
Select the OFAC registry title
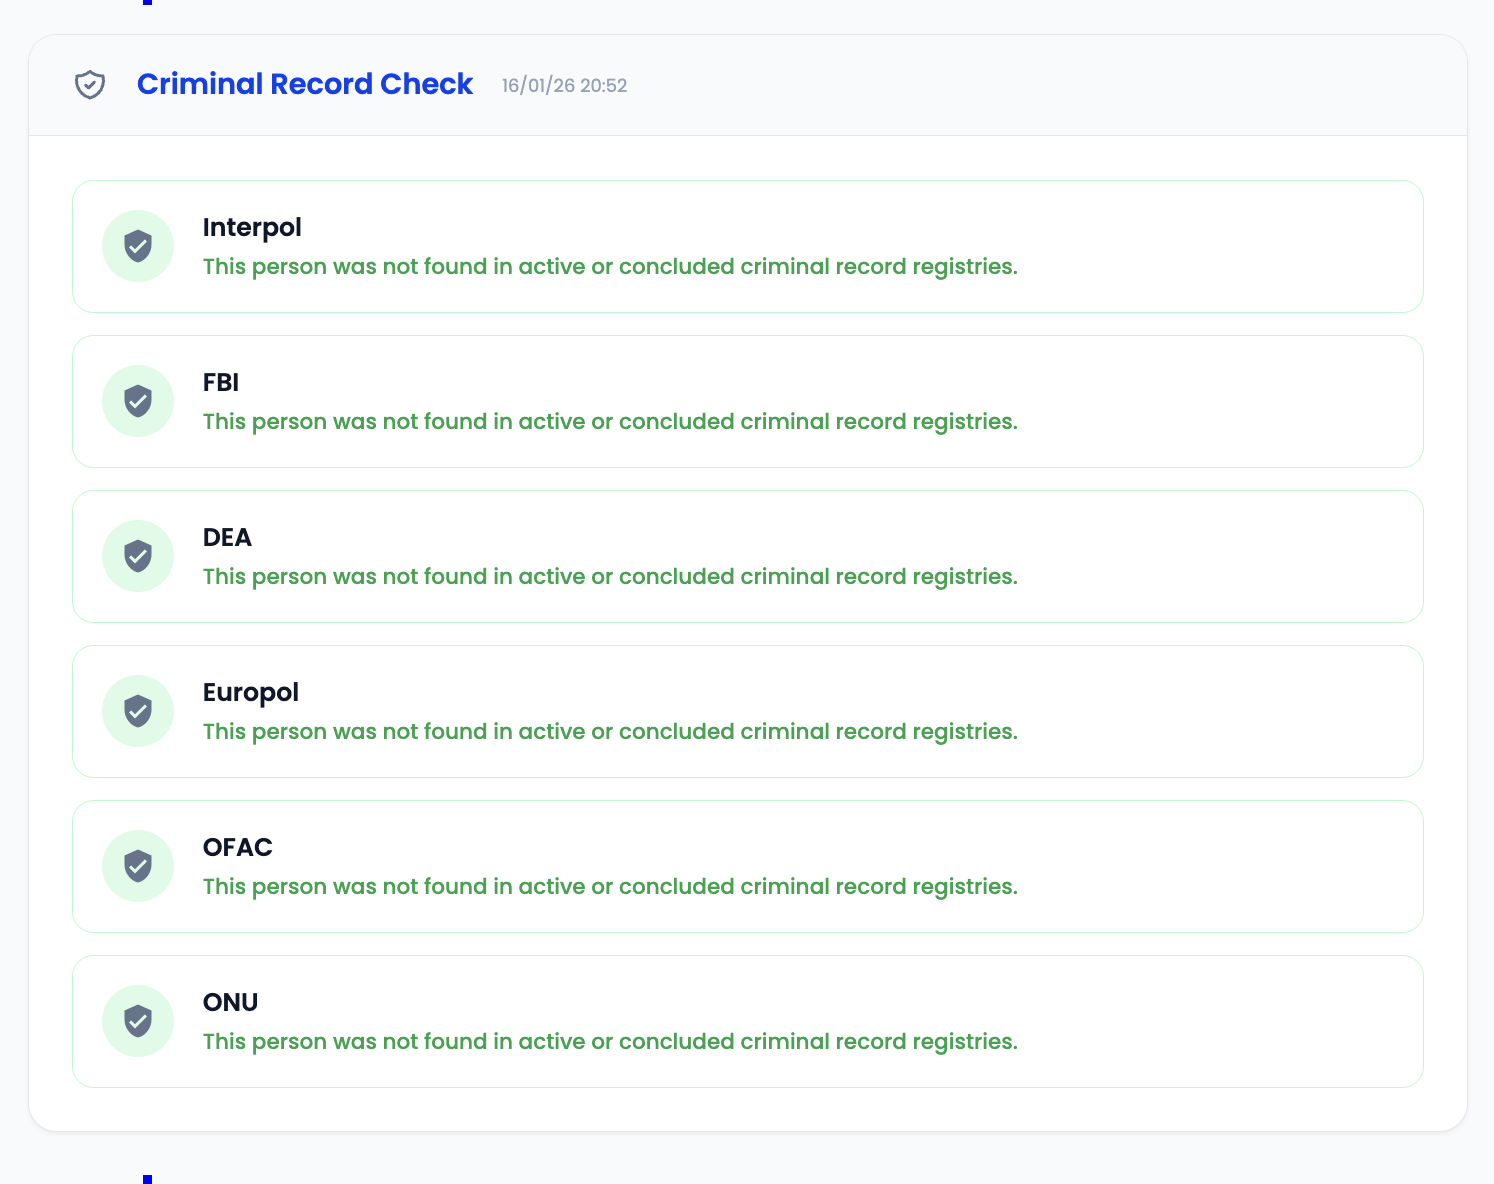pos(238,848)
